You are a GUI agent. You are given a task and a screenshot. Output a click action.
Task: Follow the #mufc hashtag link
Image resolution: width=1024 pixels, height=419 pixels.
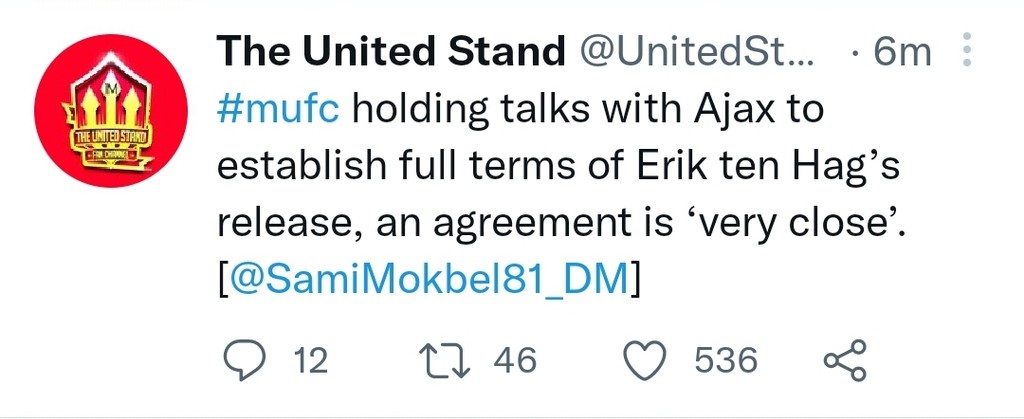(278, 108)
